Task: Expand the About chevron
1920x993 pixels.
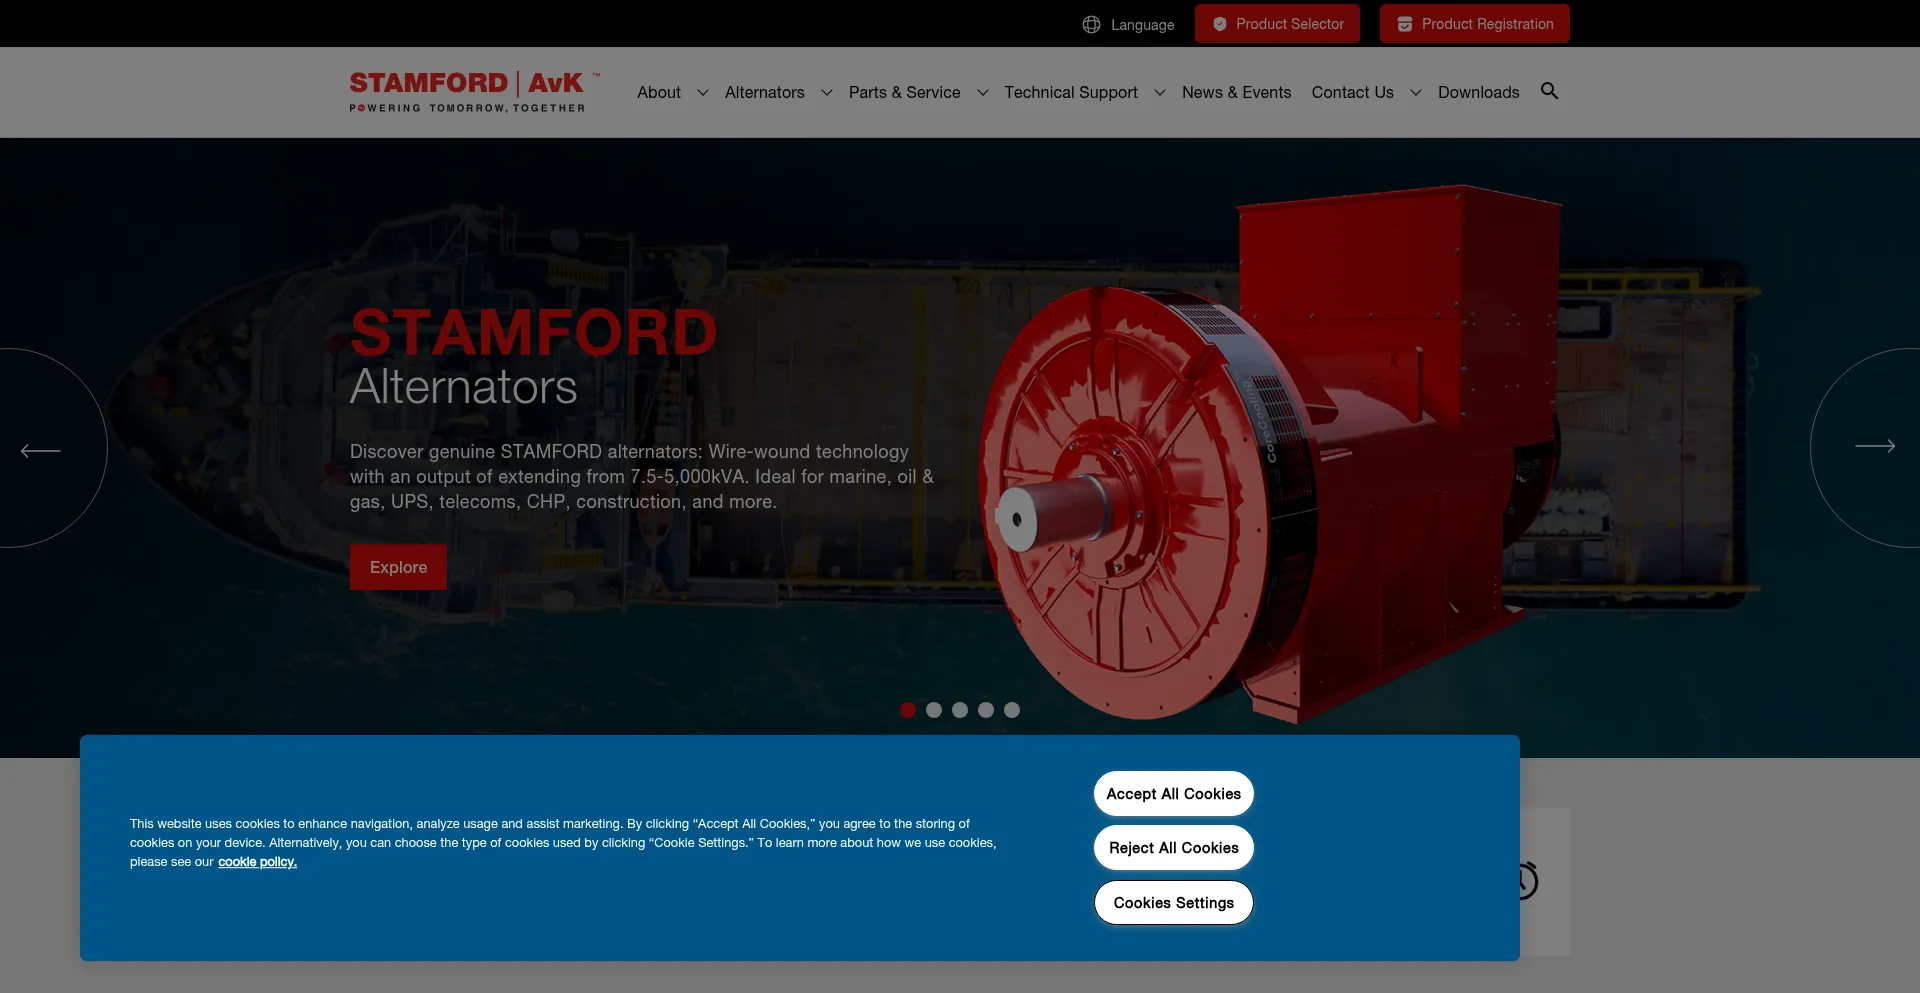Action: coord(703,92)
